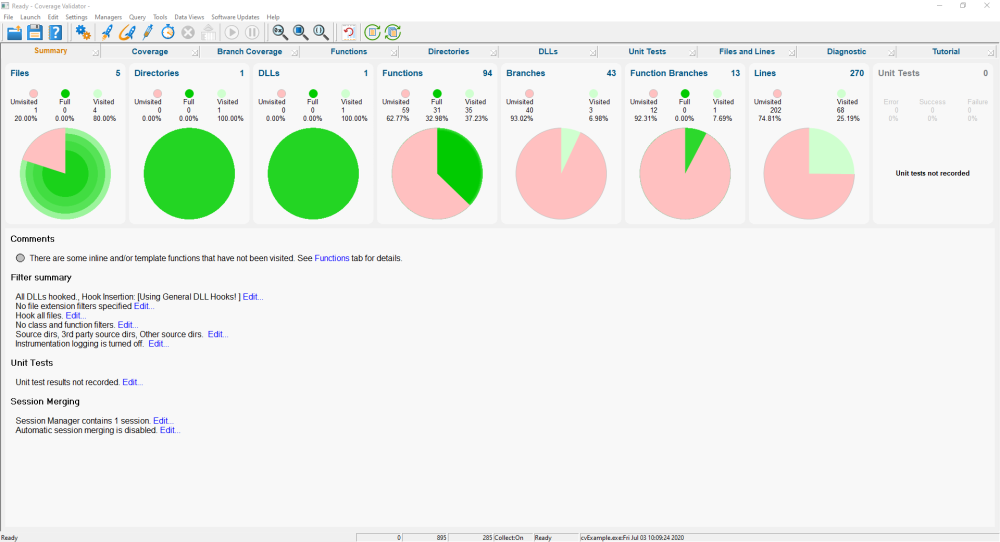The height and width of the screenshot is (542, 1000).
Task: Click the green refresh-all double-arrow icon
Action: coord(393,33)
